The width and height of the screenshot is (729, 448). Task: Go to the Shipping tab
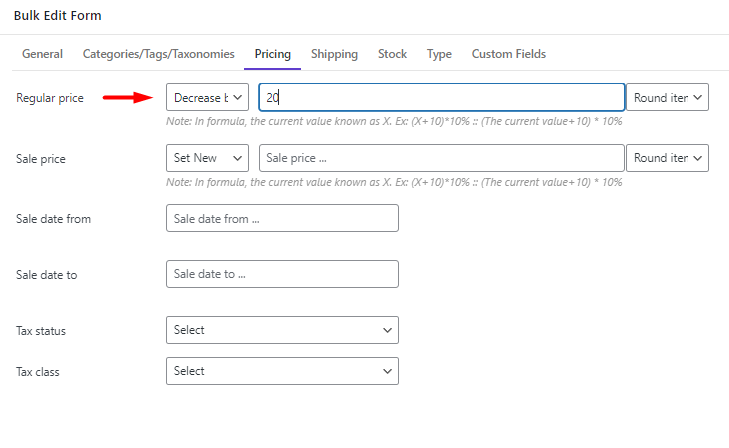click(334, 54)
